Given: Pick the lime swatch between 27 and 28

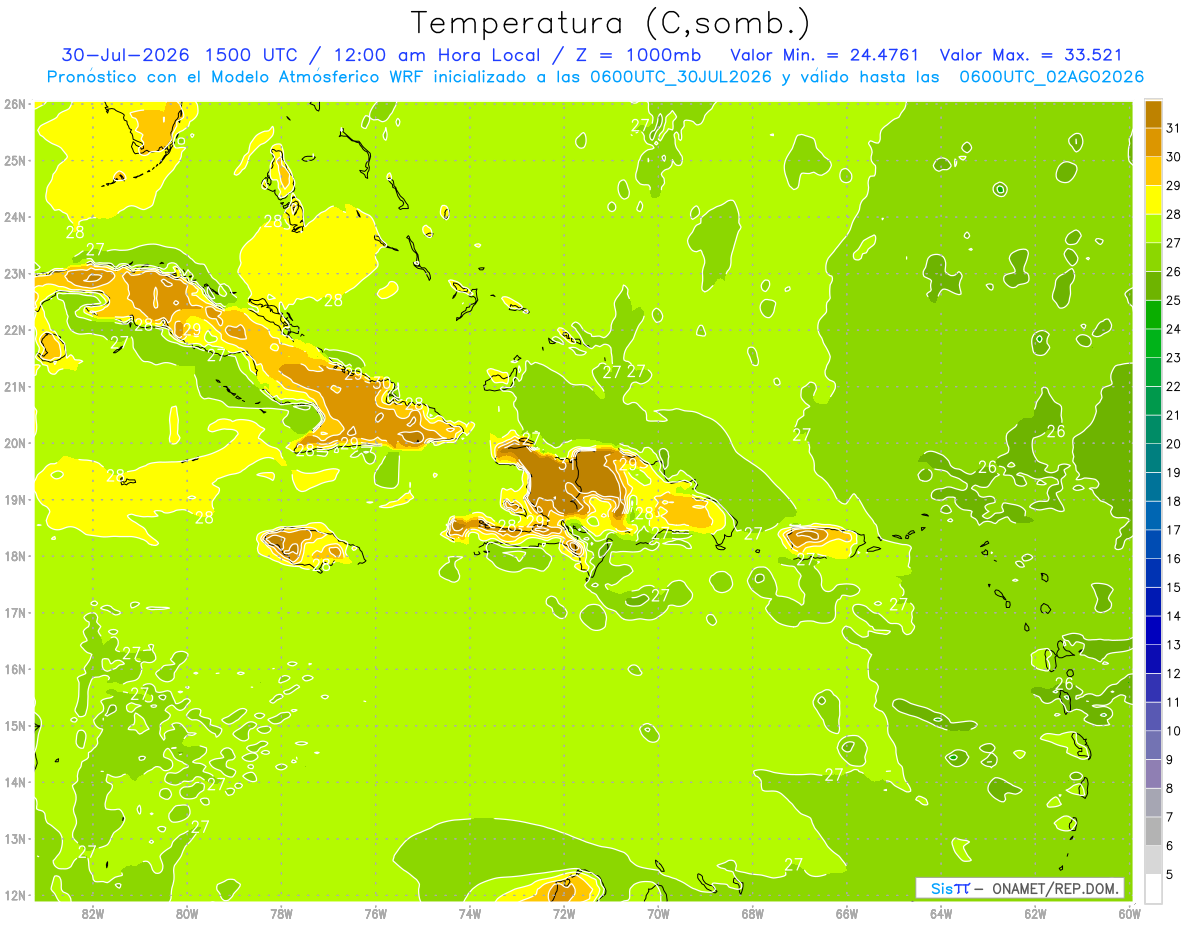Looking at the screenshot, I should (1153, 228).
